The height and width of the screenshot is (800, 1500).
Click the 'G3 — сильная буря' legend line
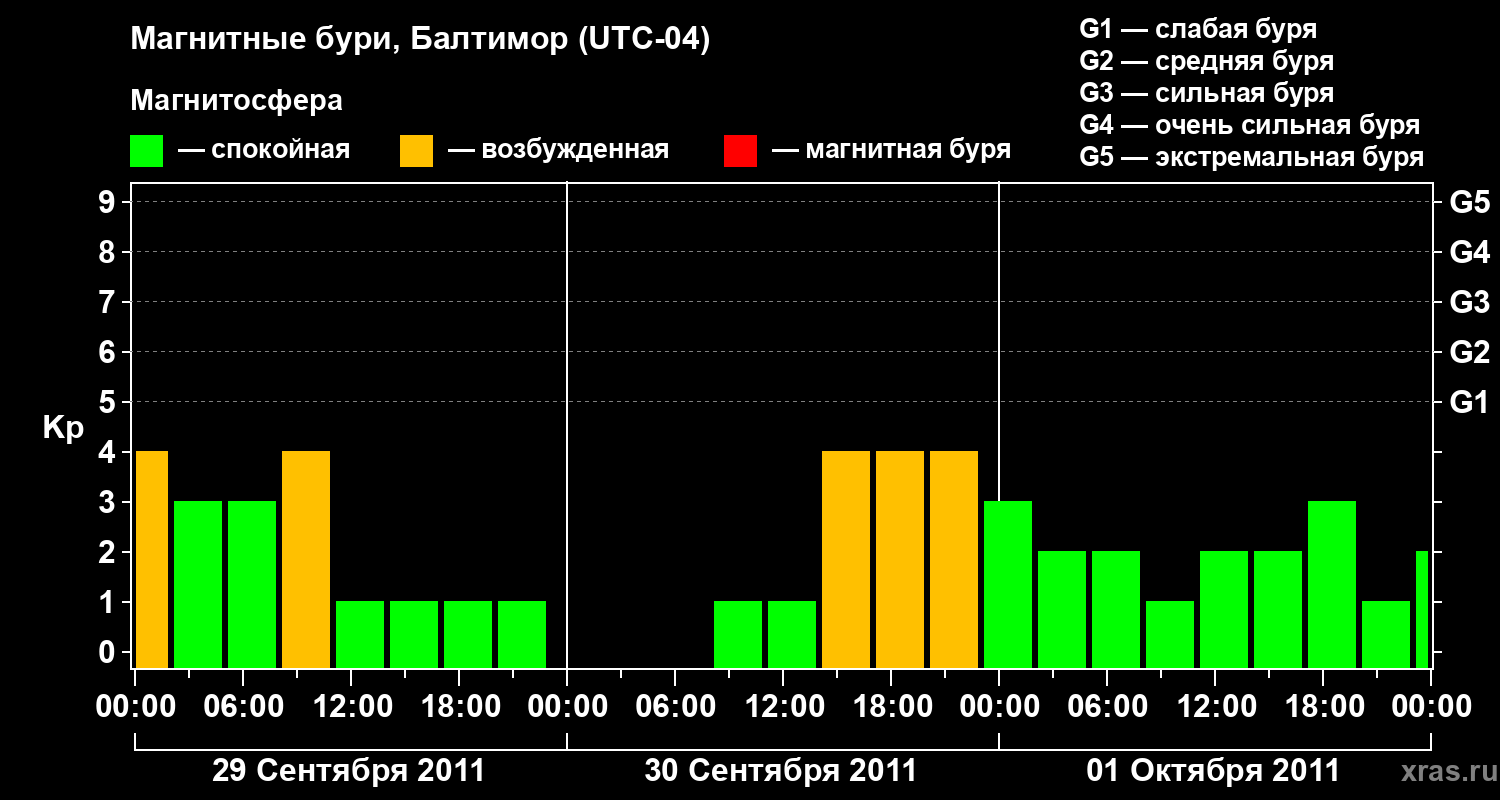(x=1207, y=93)
